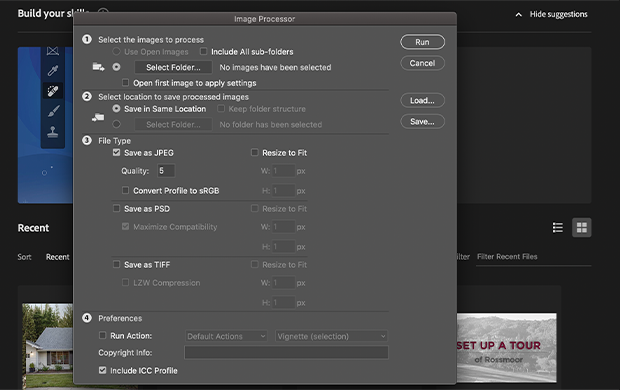Image resolution: width=620 pixels, height=390 pixels.
Task: Switch Recent files to list view
Action: 558,227
